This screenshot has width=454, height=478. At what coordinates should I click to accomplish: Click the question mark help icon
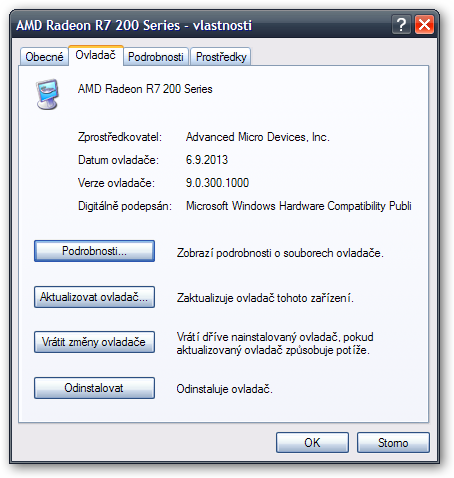401,24
